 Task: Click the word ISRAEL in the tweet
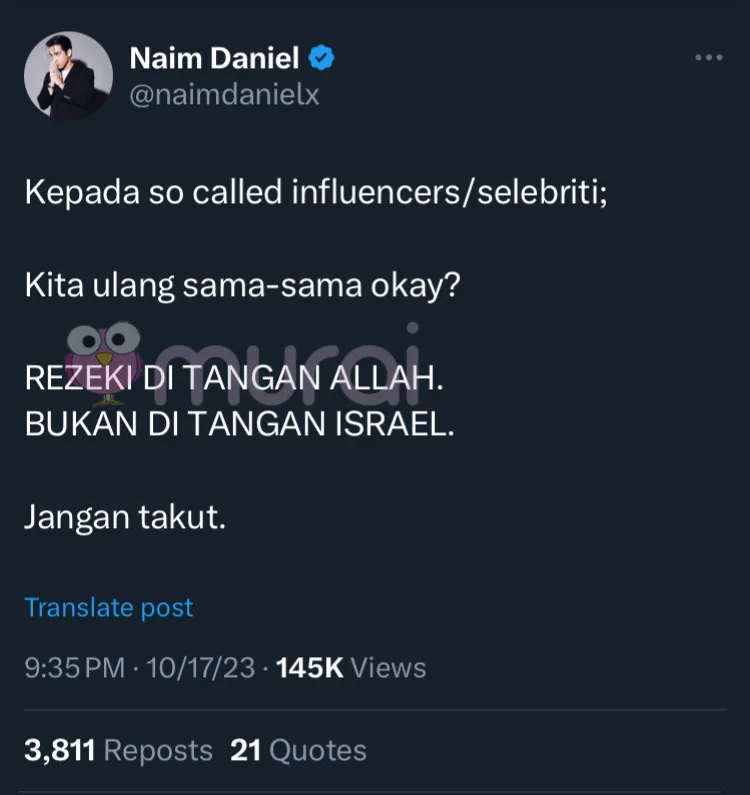[x=389, y=425]
